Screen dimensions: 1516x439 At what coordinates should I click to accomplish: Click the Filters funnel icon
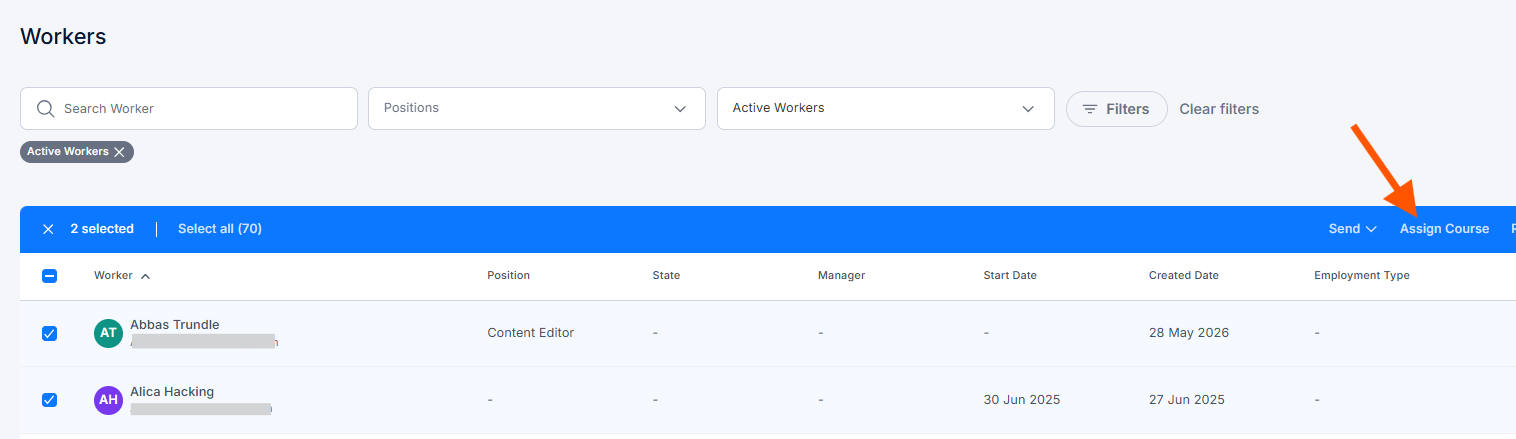(x=1090, y=109)
